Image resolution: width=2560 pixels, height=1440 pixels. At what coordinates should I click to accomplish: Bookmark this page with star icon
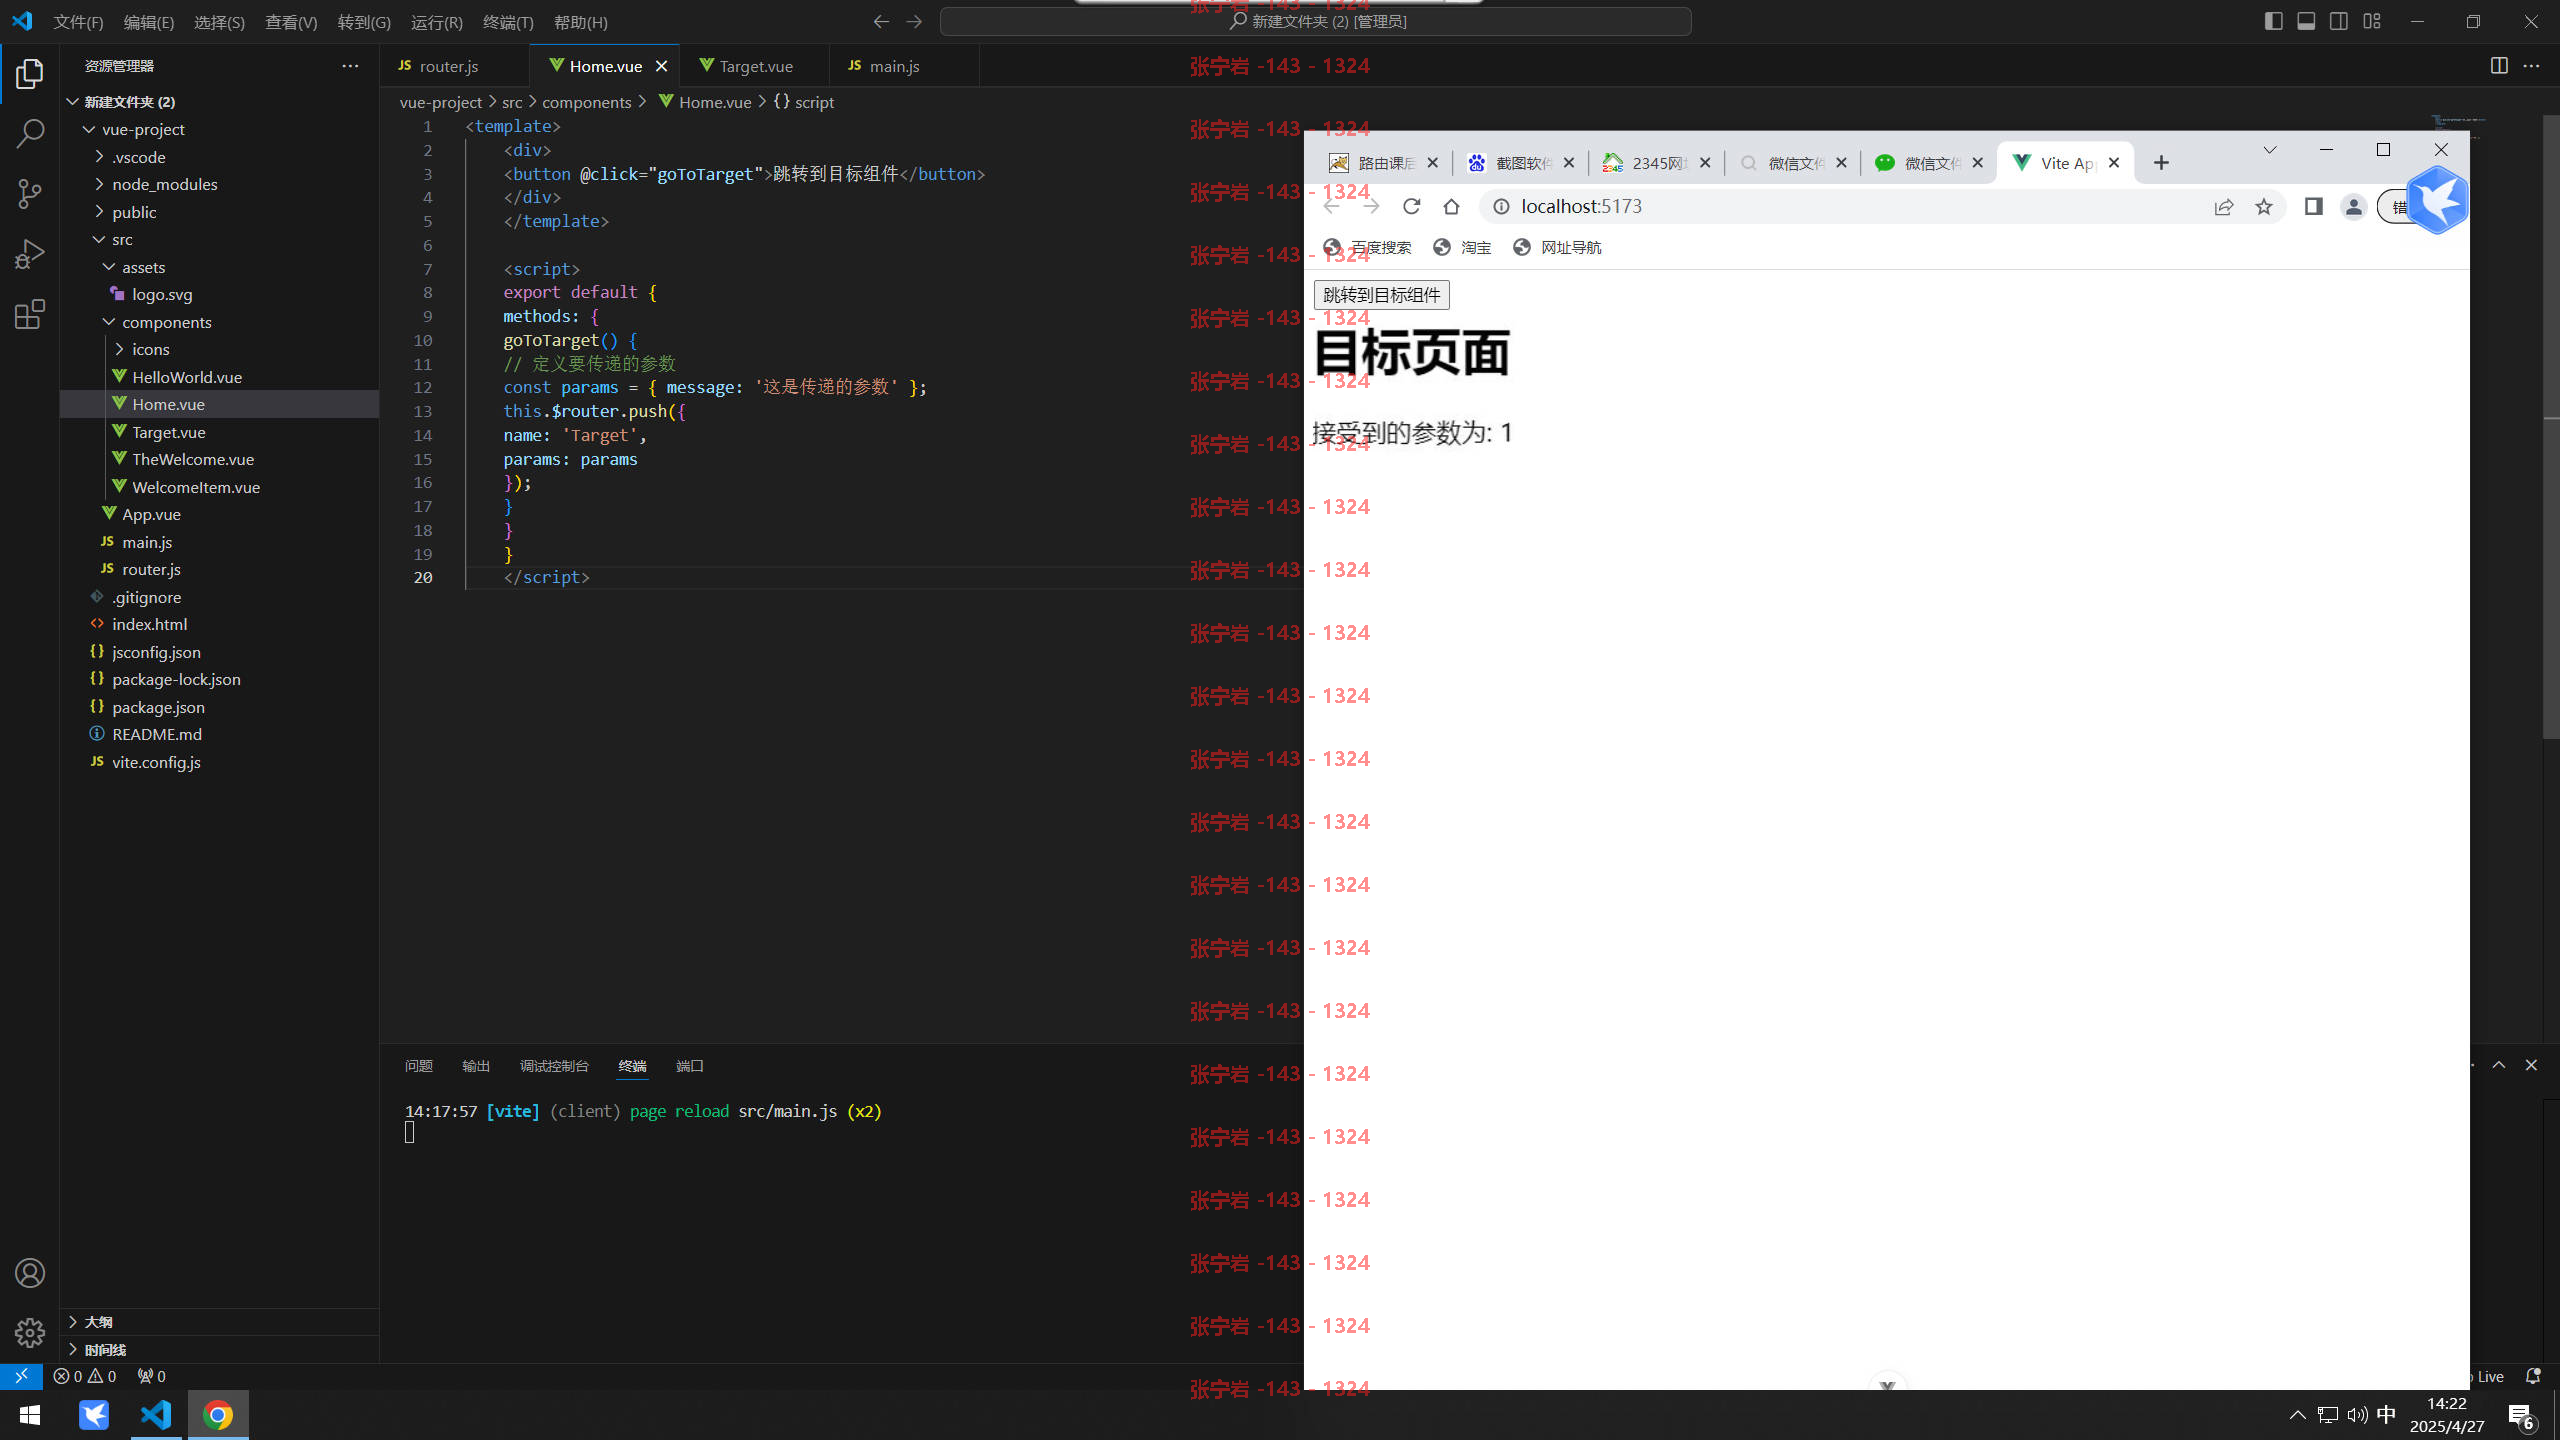pos(2264,207)
